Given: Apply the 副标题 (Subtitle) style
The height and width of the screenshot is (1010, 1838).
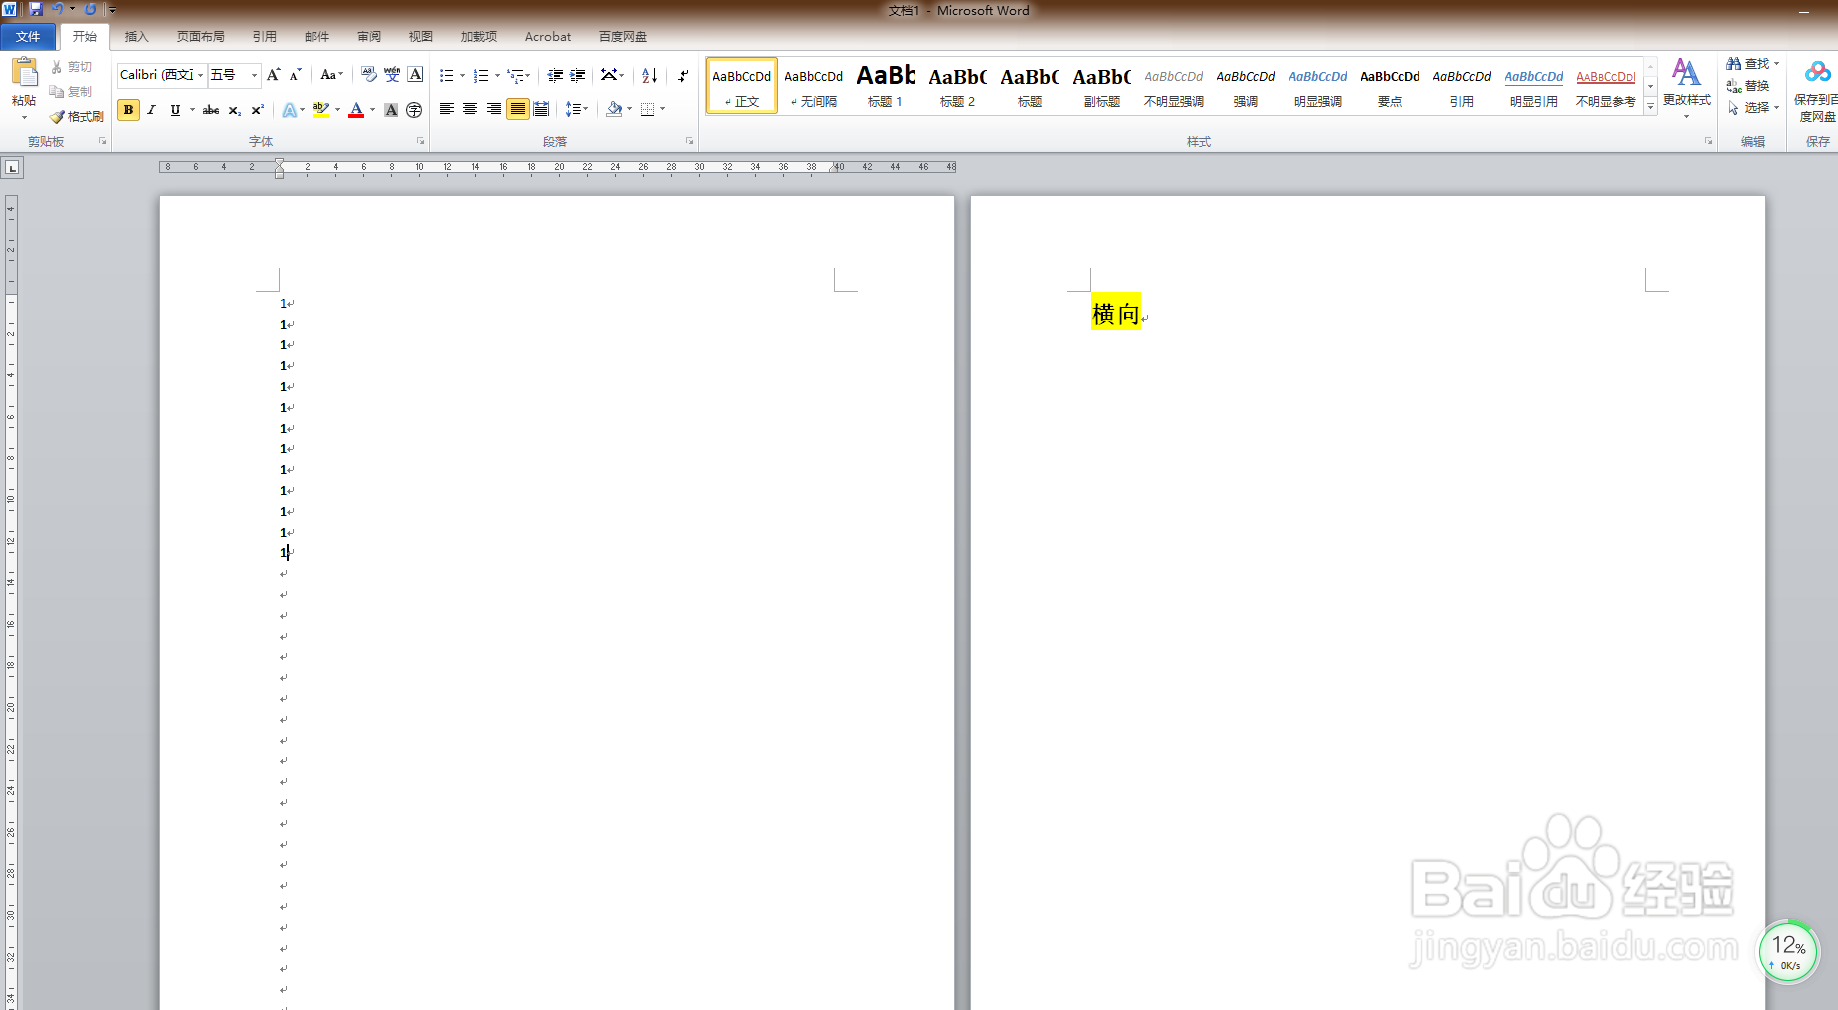Looking at the screenshot, I should (x=1101, y=86).
